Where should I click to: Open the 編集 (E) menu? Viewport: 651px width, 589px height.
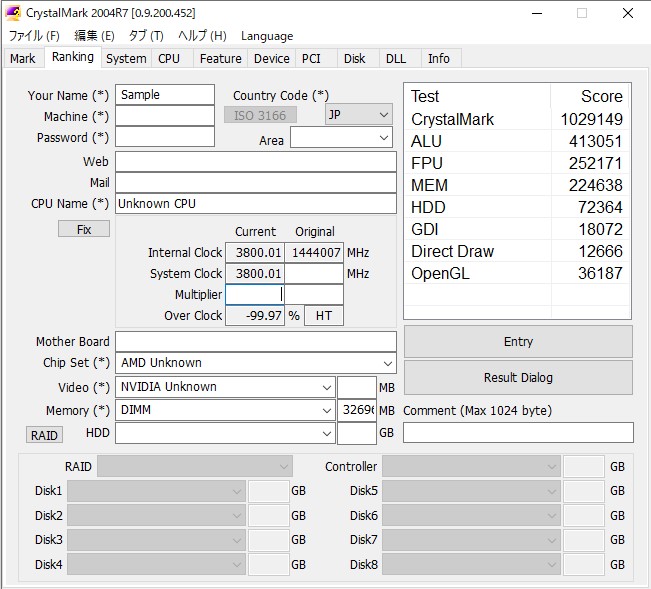coord(94,36)
